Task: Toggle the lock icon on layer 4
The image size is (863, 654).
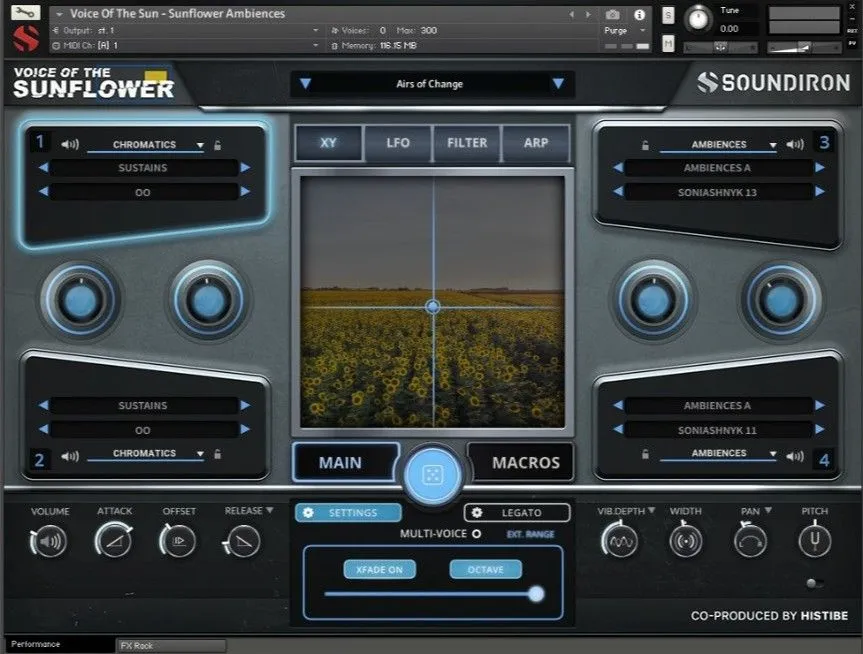Action: 645,454
